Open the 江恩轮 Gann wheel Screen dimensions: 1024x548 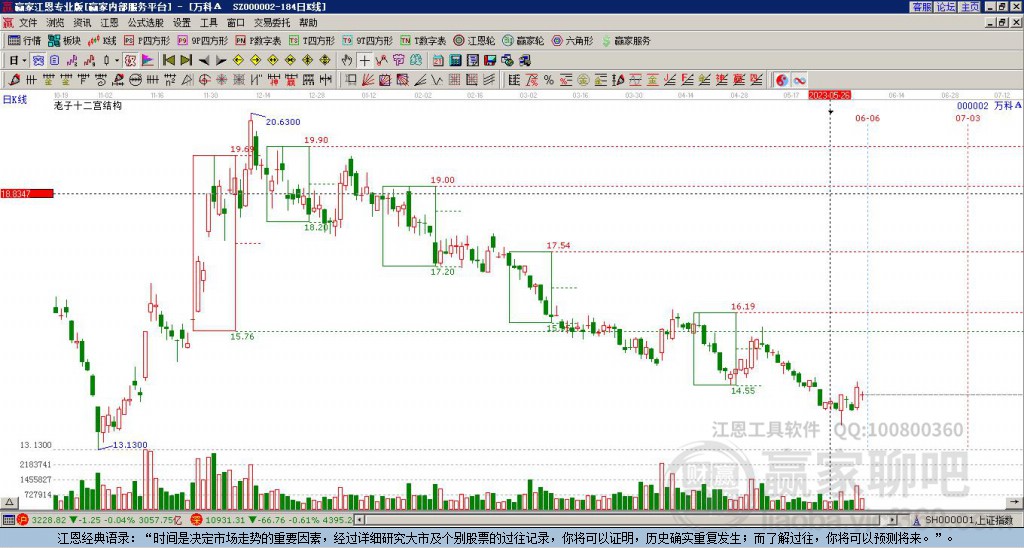pyautogui.click(x=475, y=40)
